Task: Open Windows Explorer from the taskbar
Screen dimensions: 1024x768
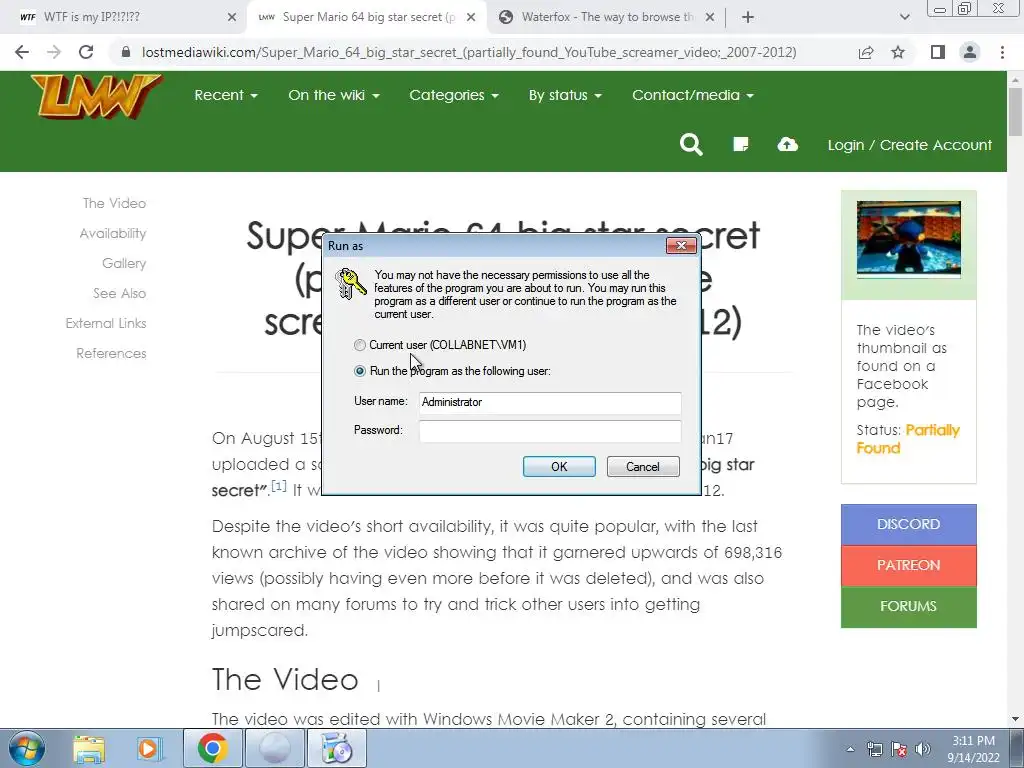Action: [x=89, y=748]
